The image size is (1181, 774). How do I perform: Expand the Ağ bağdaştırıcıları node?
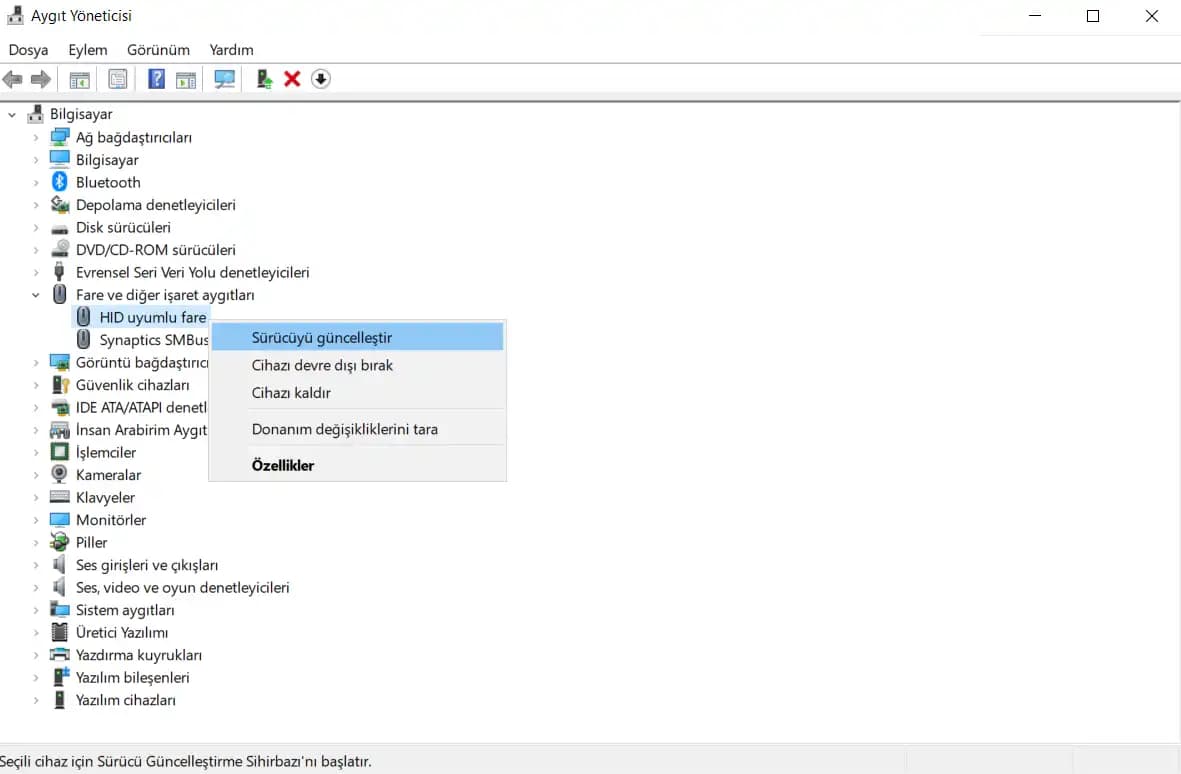pos(36,137)
